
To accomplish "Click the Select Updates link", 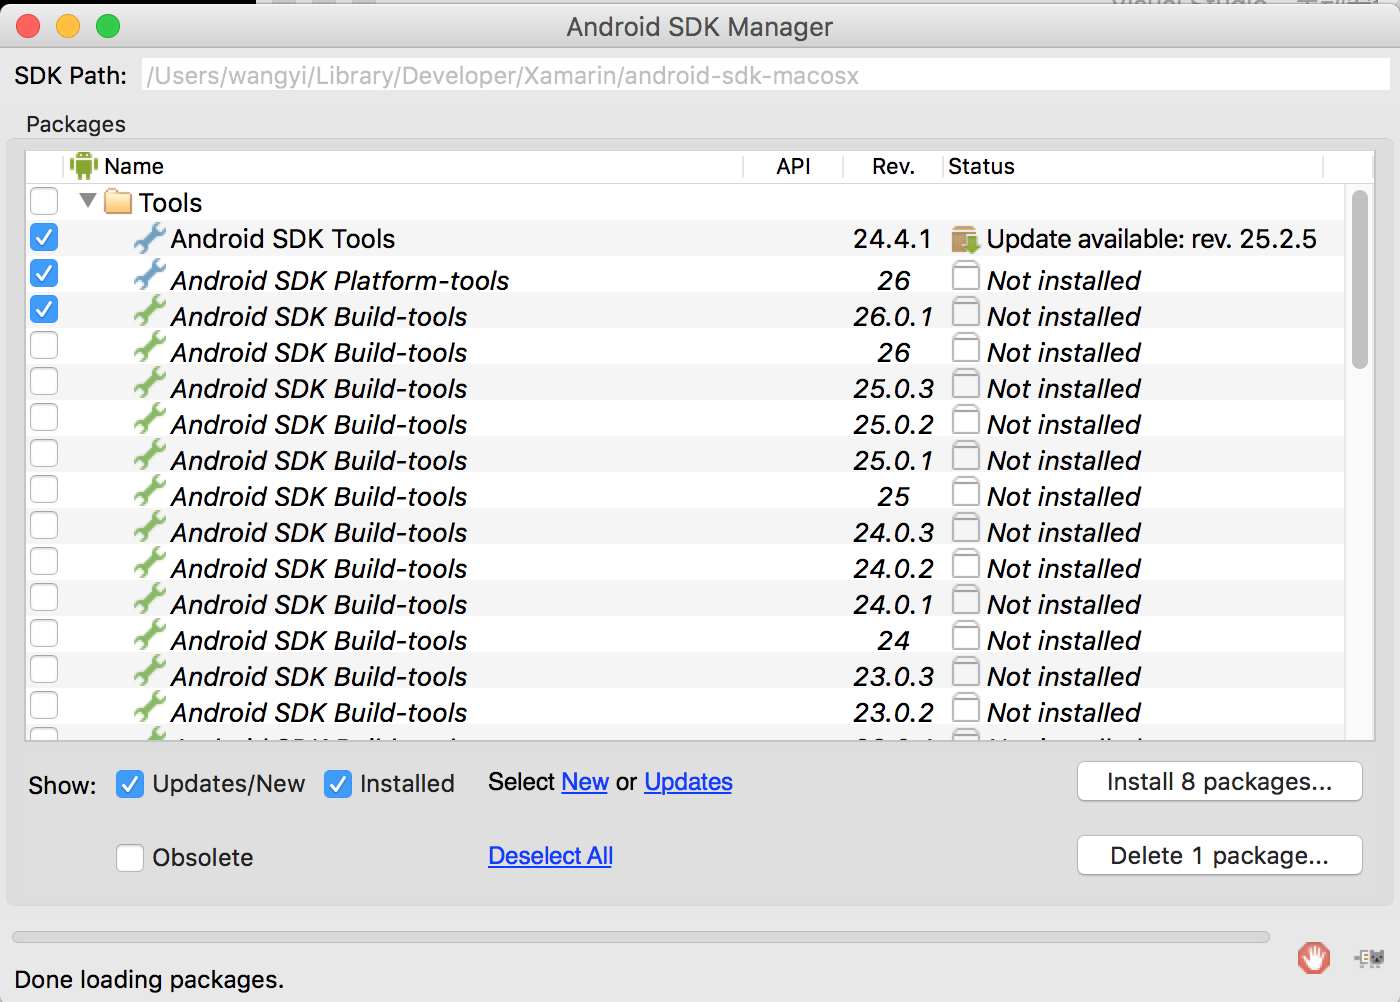I will click(688, 782).
